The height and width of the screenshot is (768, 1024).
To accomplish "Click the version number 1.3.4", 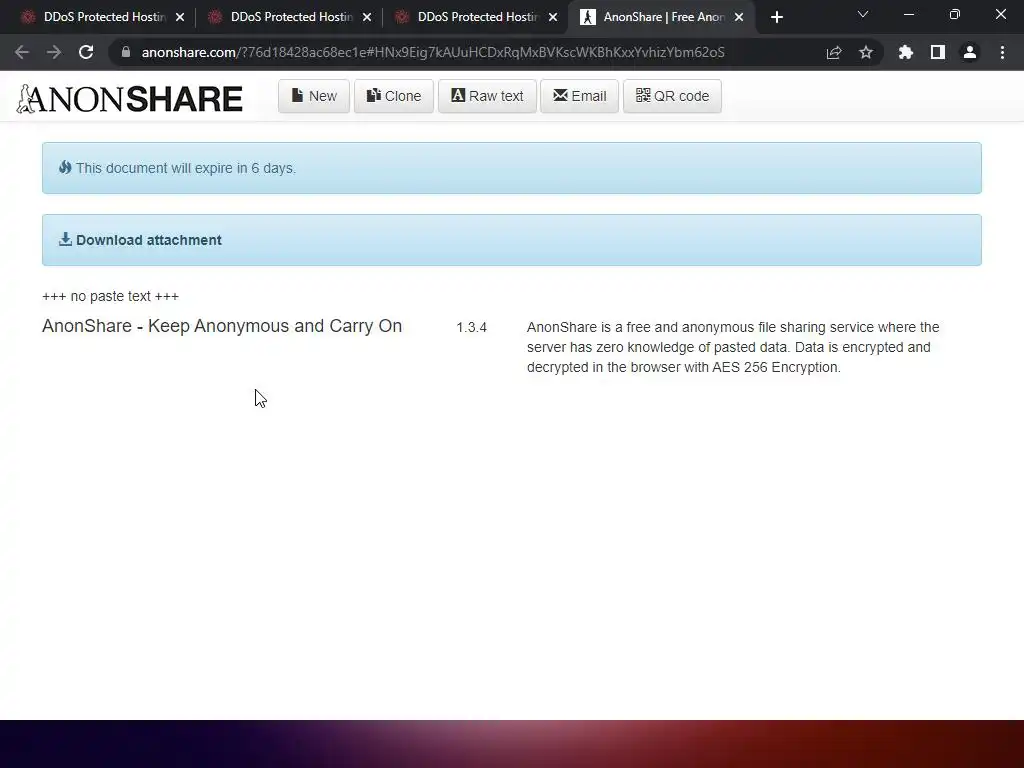I will click(x=472, y=327).
